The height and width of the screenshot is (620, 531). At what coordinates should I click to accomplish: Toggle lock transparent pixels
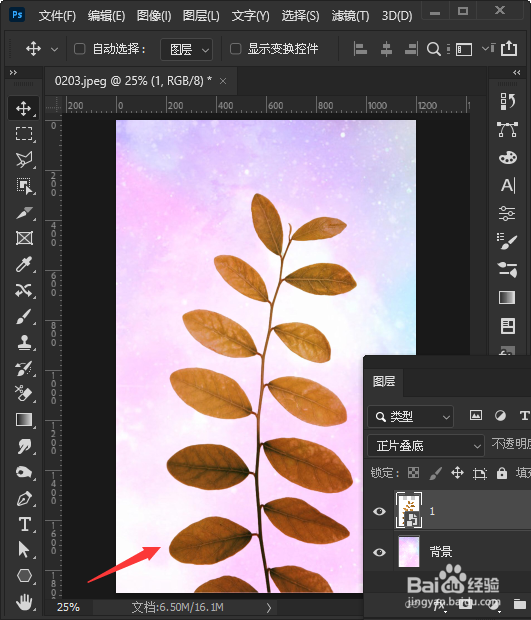[x=413, y=473]
